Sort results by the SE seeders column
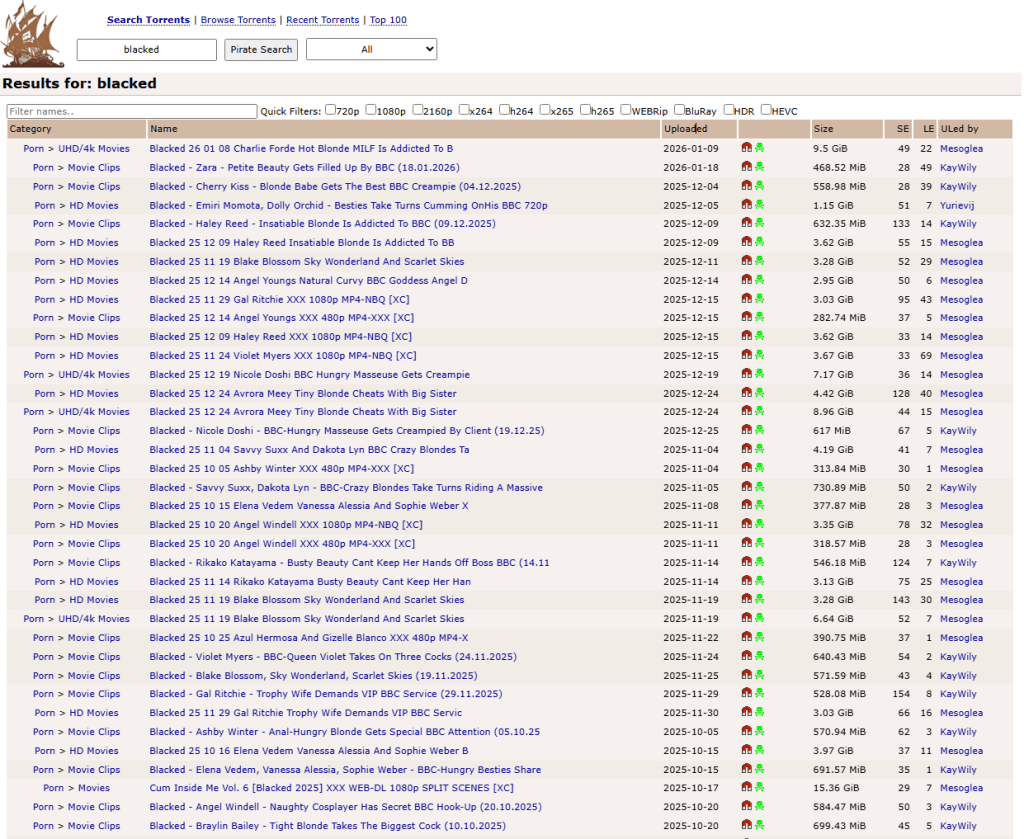 click(903, 129)
